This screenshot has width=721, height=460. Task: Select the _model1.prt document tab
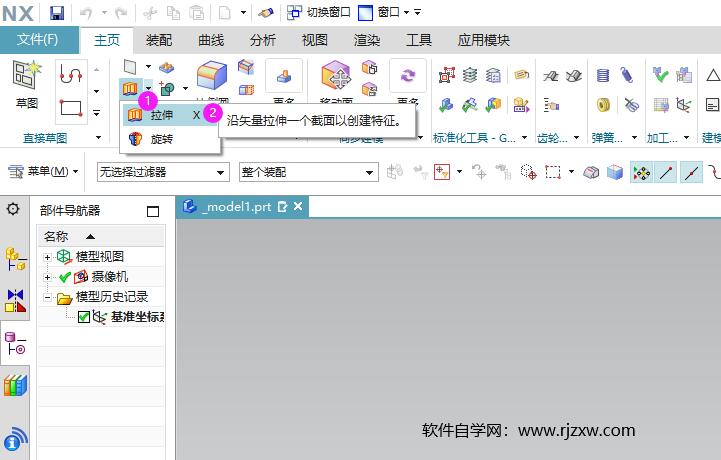(x=241, y=207)
